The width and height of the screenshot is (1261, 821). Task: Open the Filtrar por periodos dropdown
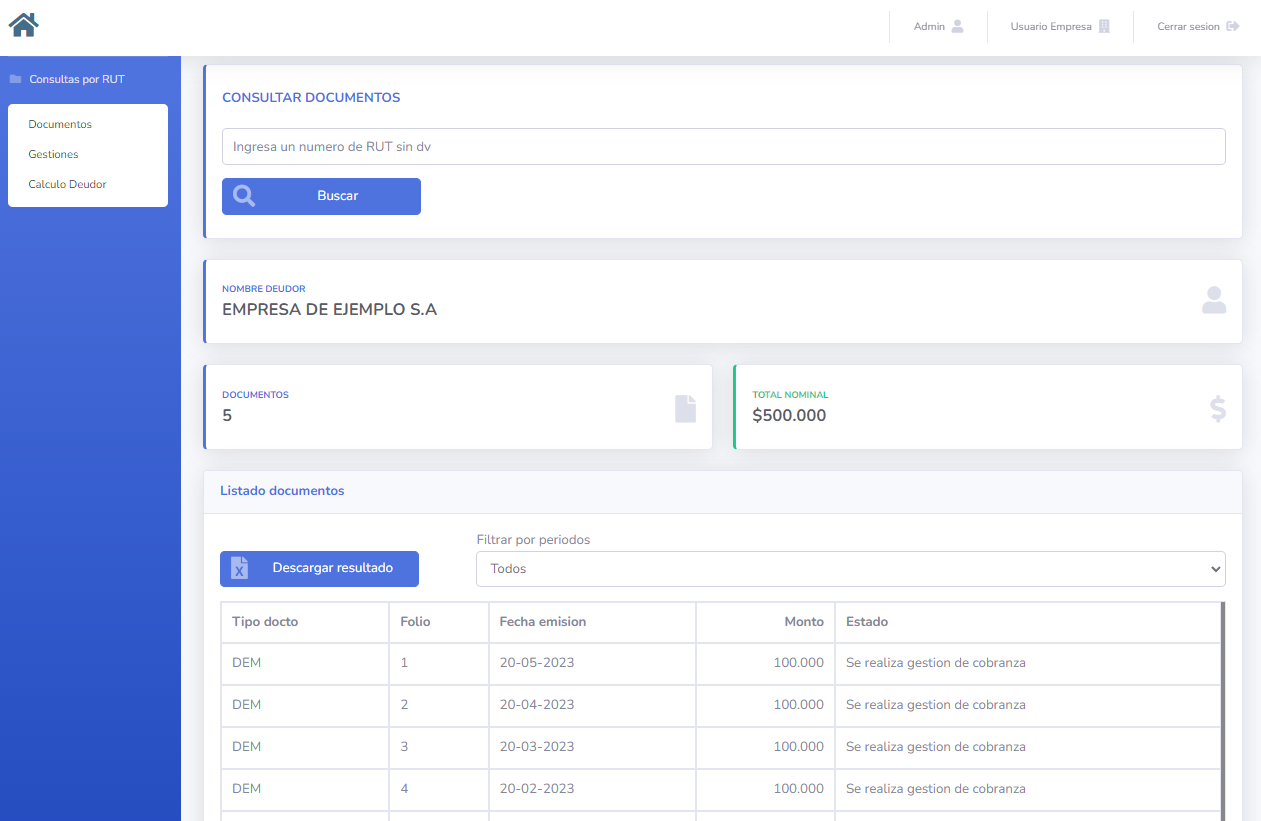coord(850,569)
